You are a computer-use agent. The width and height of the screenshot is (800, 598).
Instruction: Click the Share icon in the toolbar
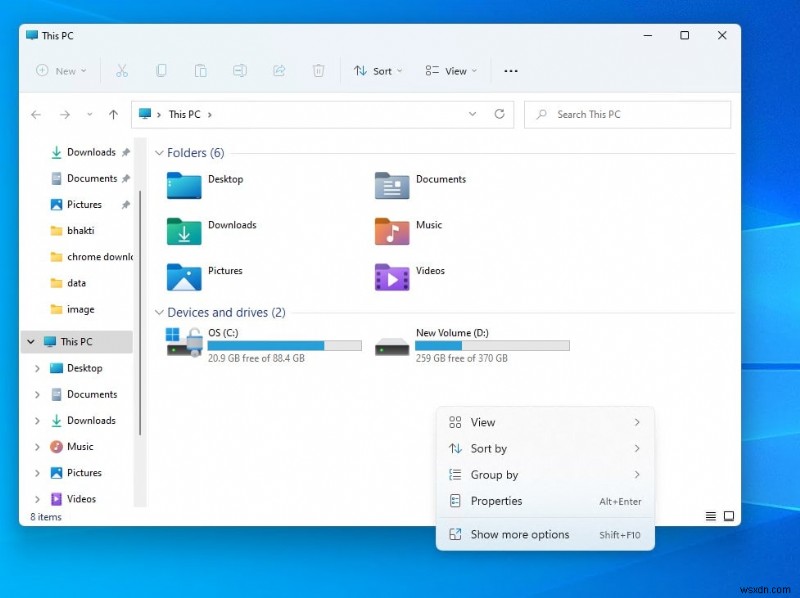pos(279,71)
